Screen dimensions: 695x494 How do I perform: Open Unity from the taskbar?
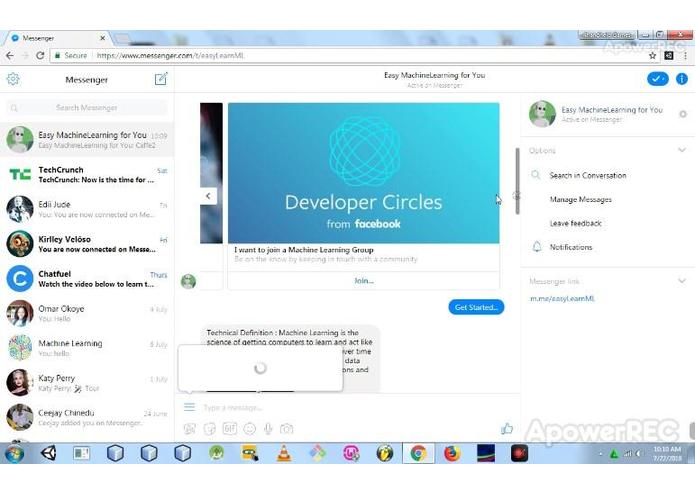click(48, 453)
